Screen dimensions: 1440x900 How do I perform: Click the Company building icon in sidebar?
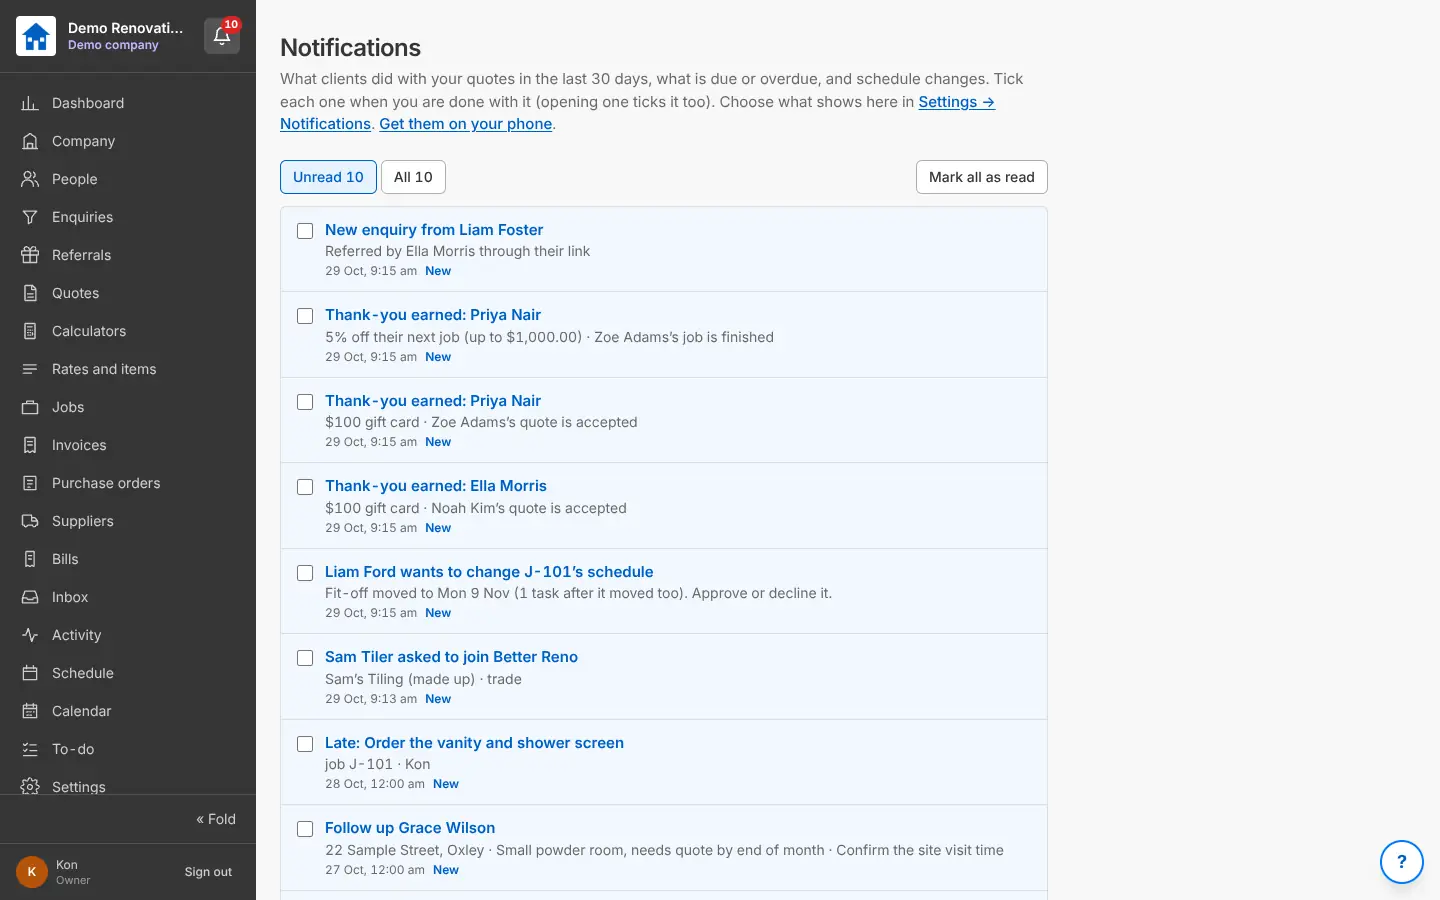click(x=30, y=141)
